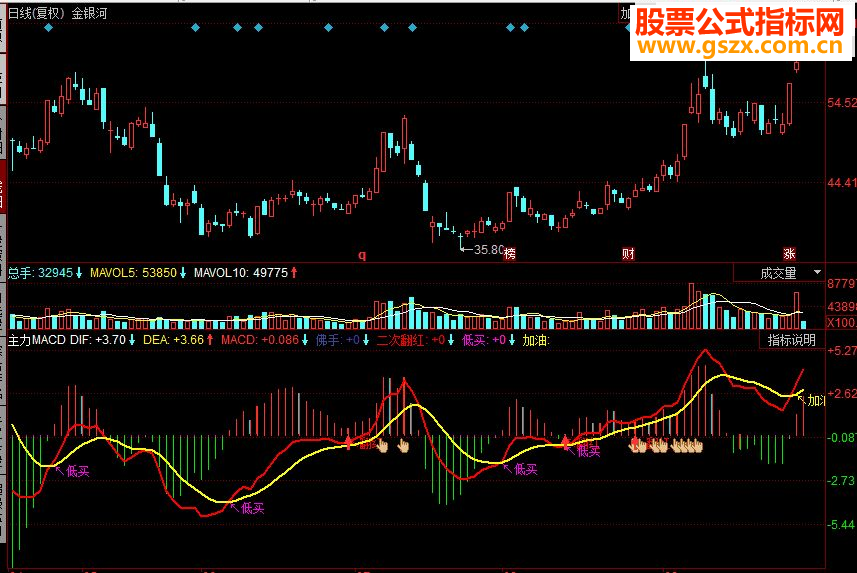This screenshot has width=857, height=573.
Task: Click the 涨 event marker
Action: (x=789, y=254)
